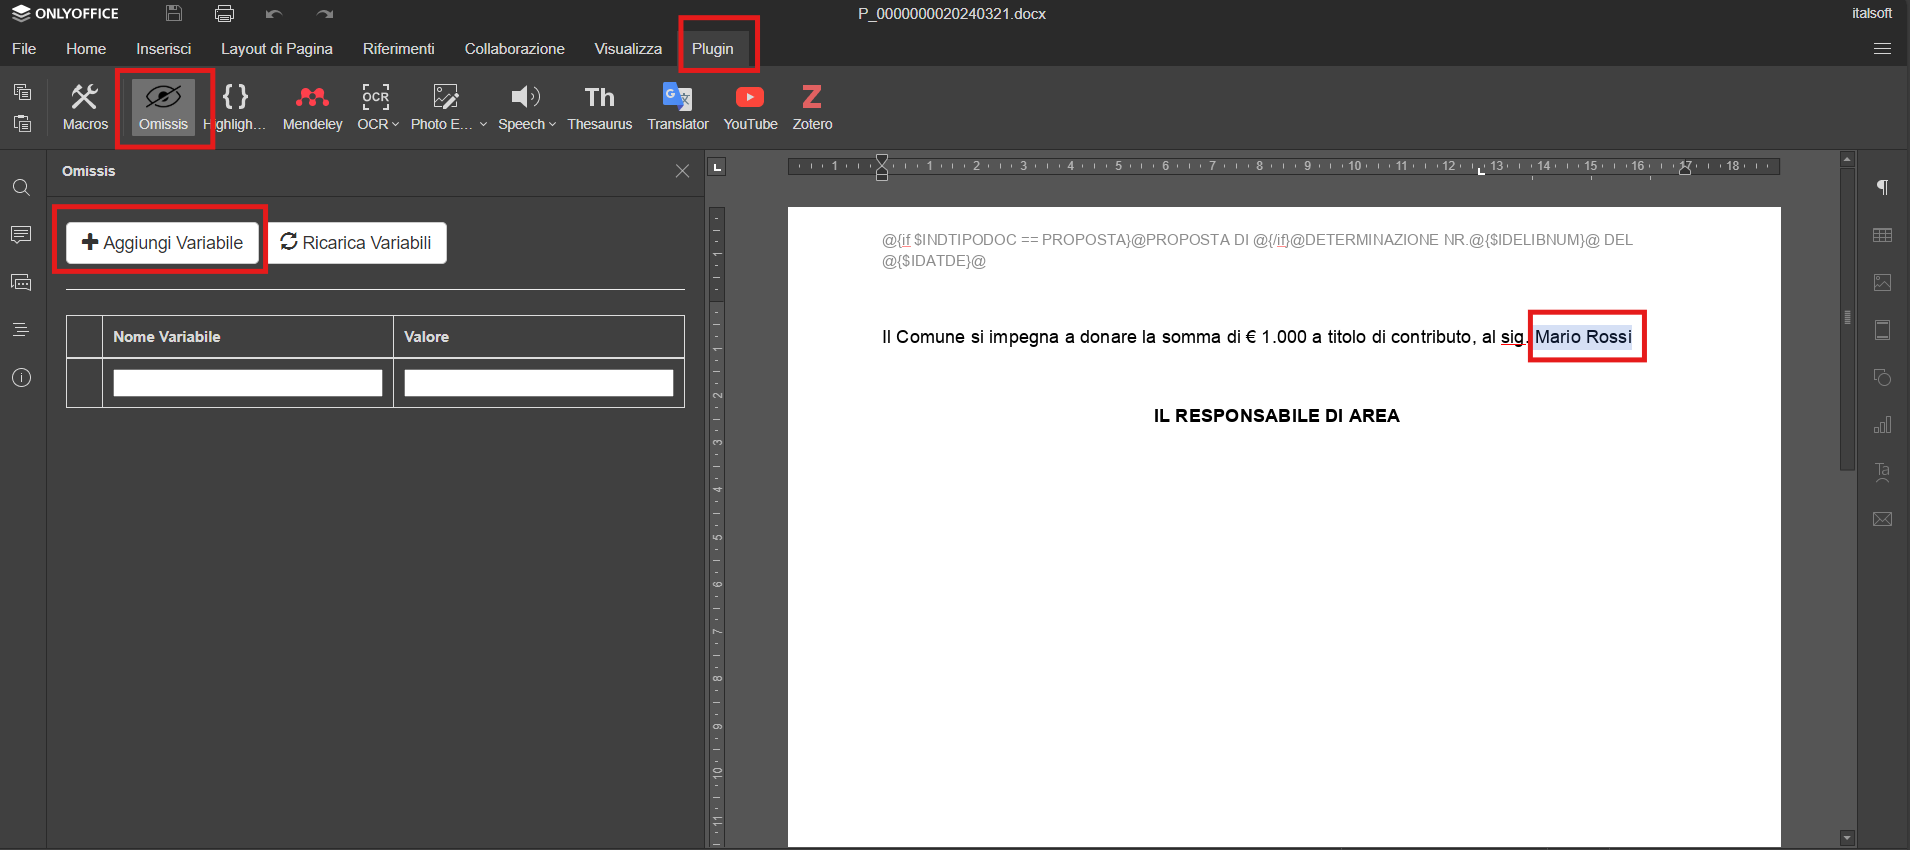
Task: Close the Omissis side panel
Action: pyautogui.click(x=682, y=171)
